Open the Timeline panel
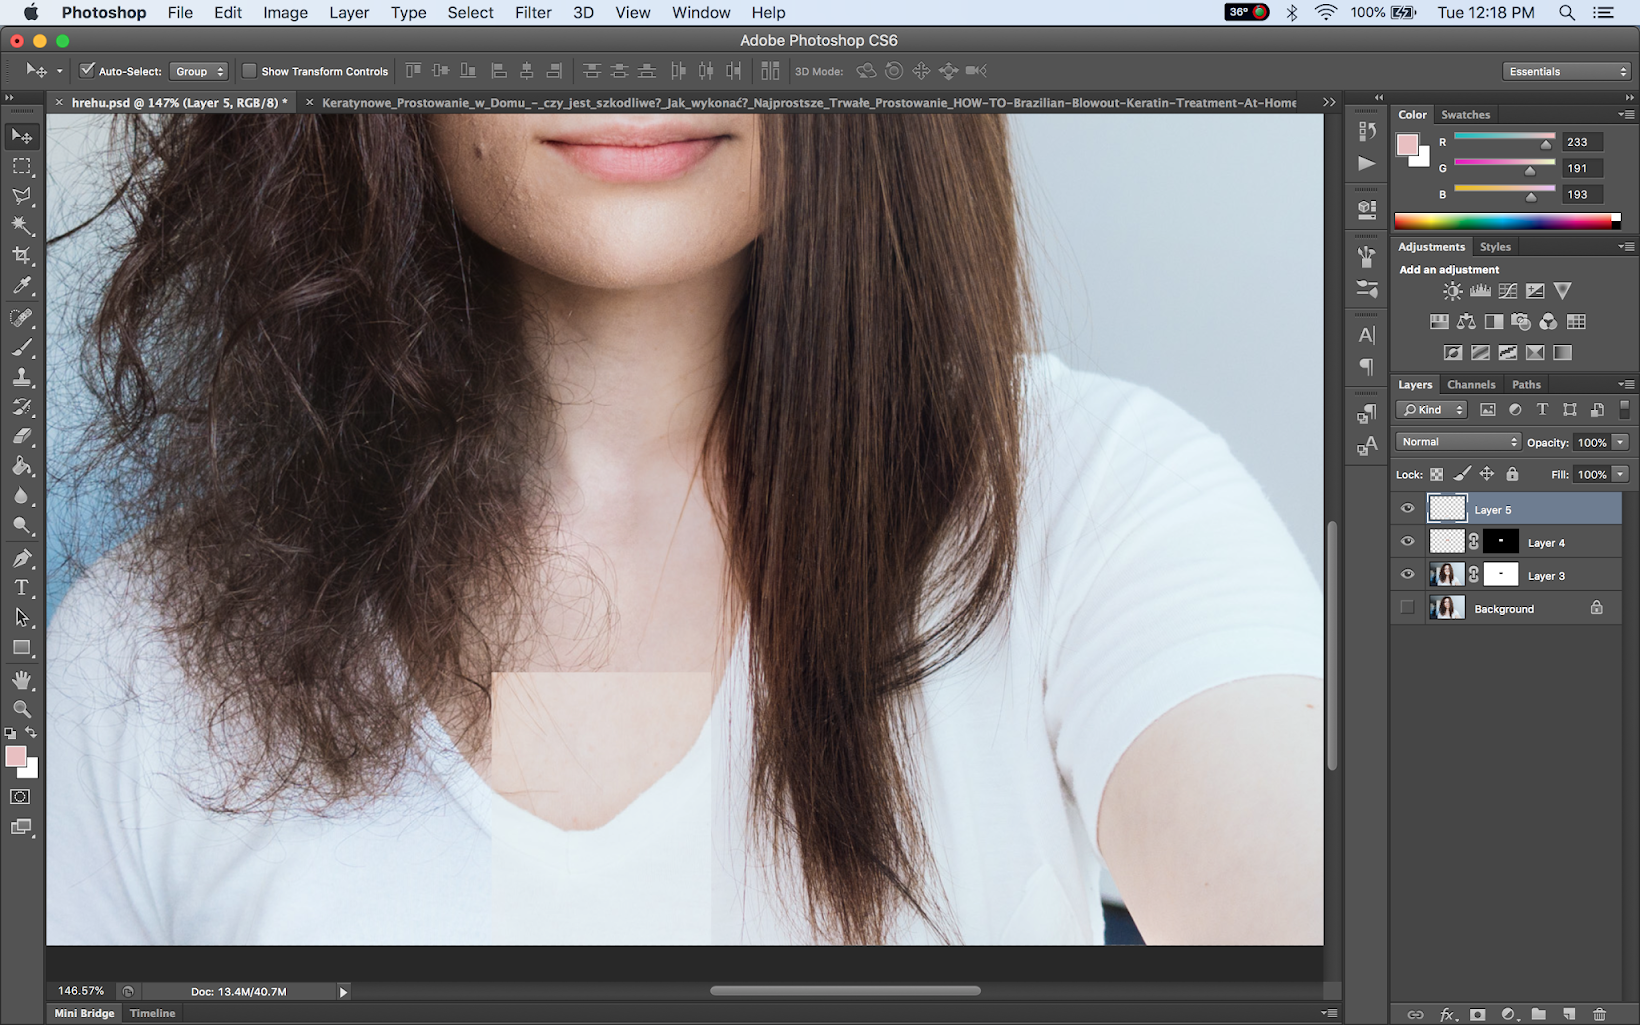 pyautogui.click(x=152, y=1013)
